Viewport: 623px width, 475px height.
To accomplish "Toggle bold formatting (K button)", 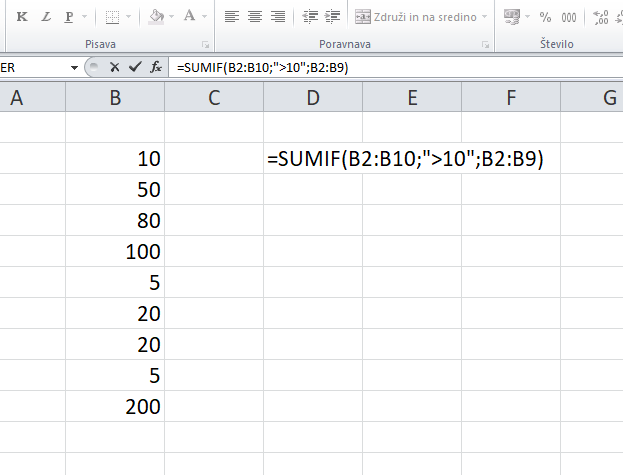I will (22, 17).
